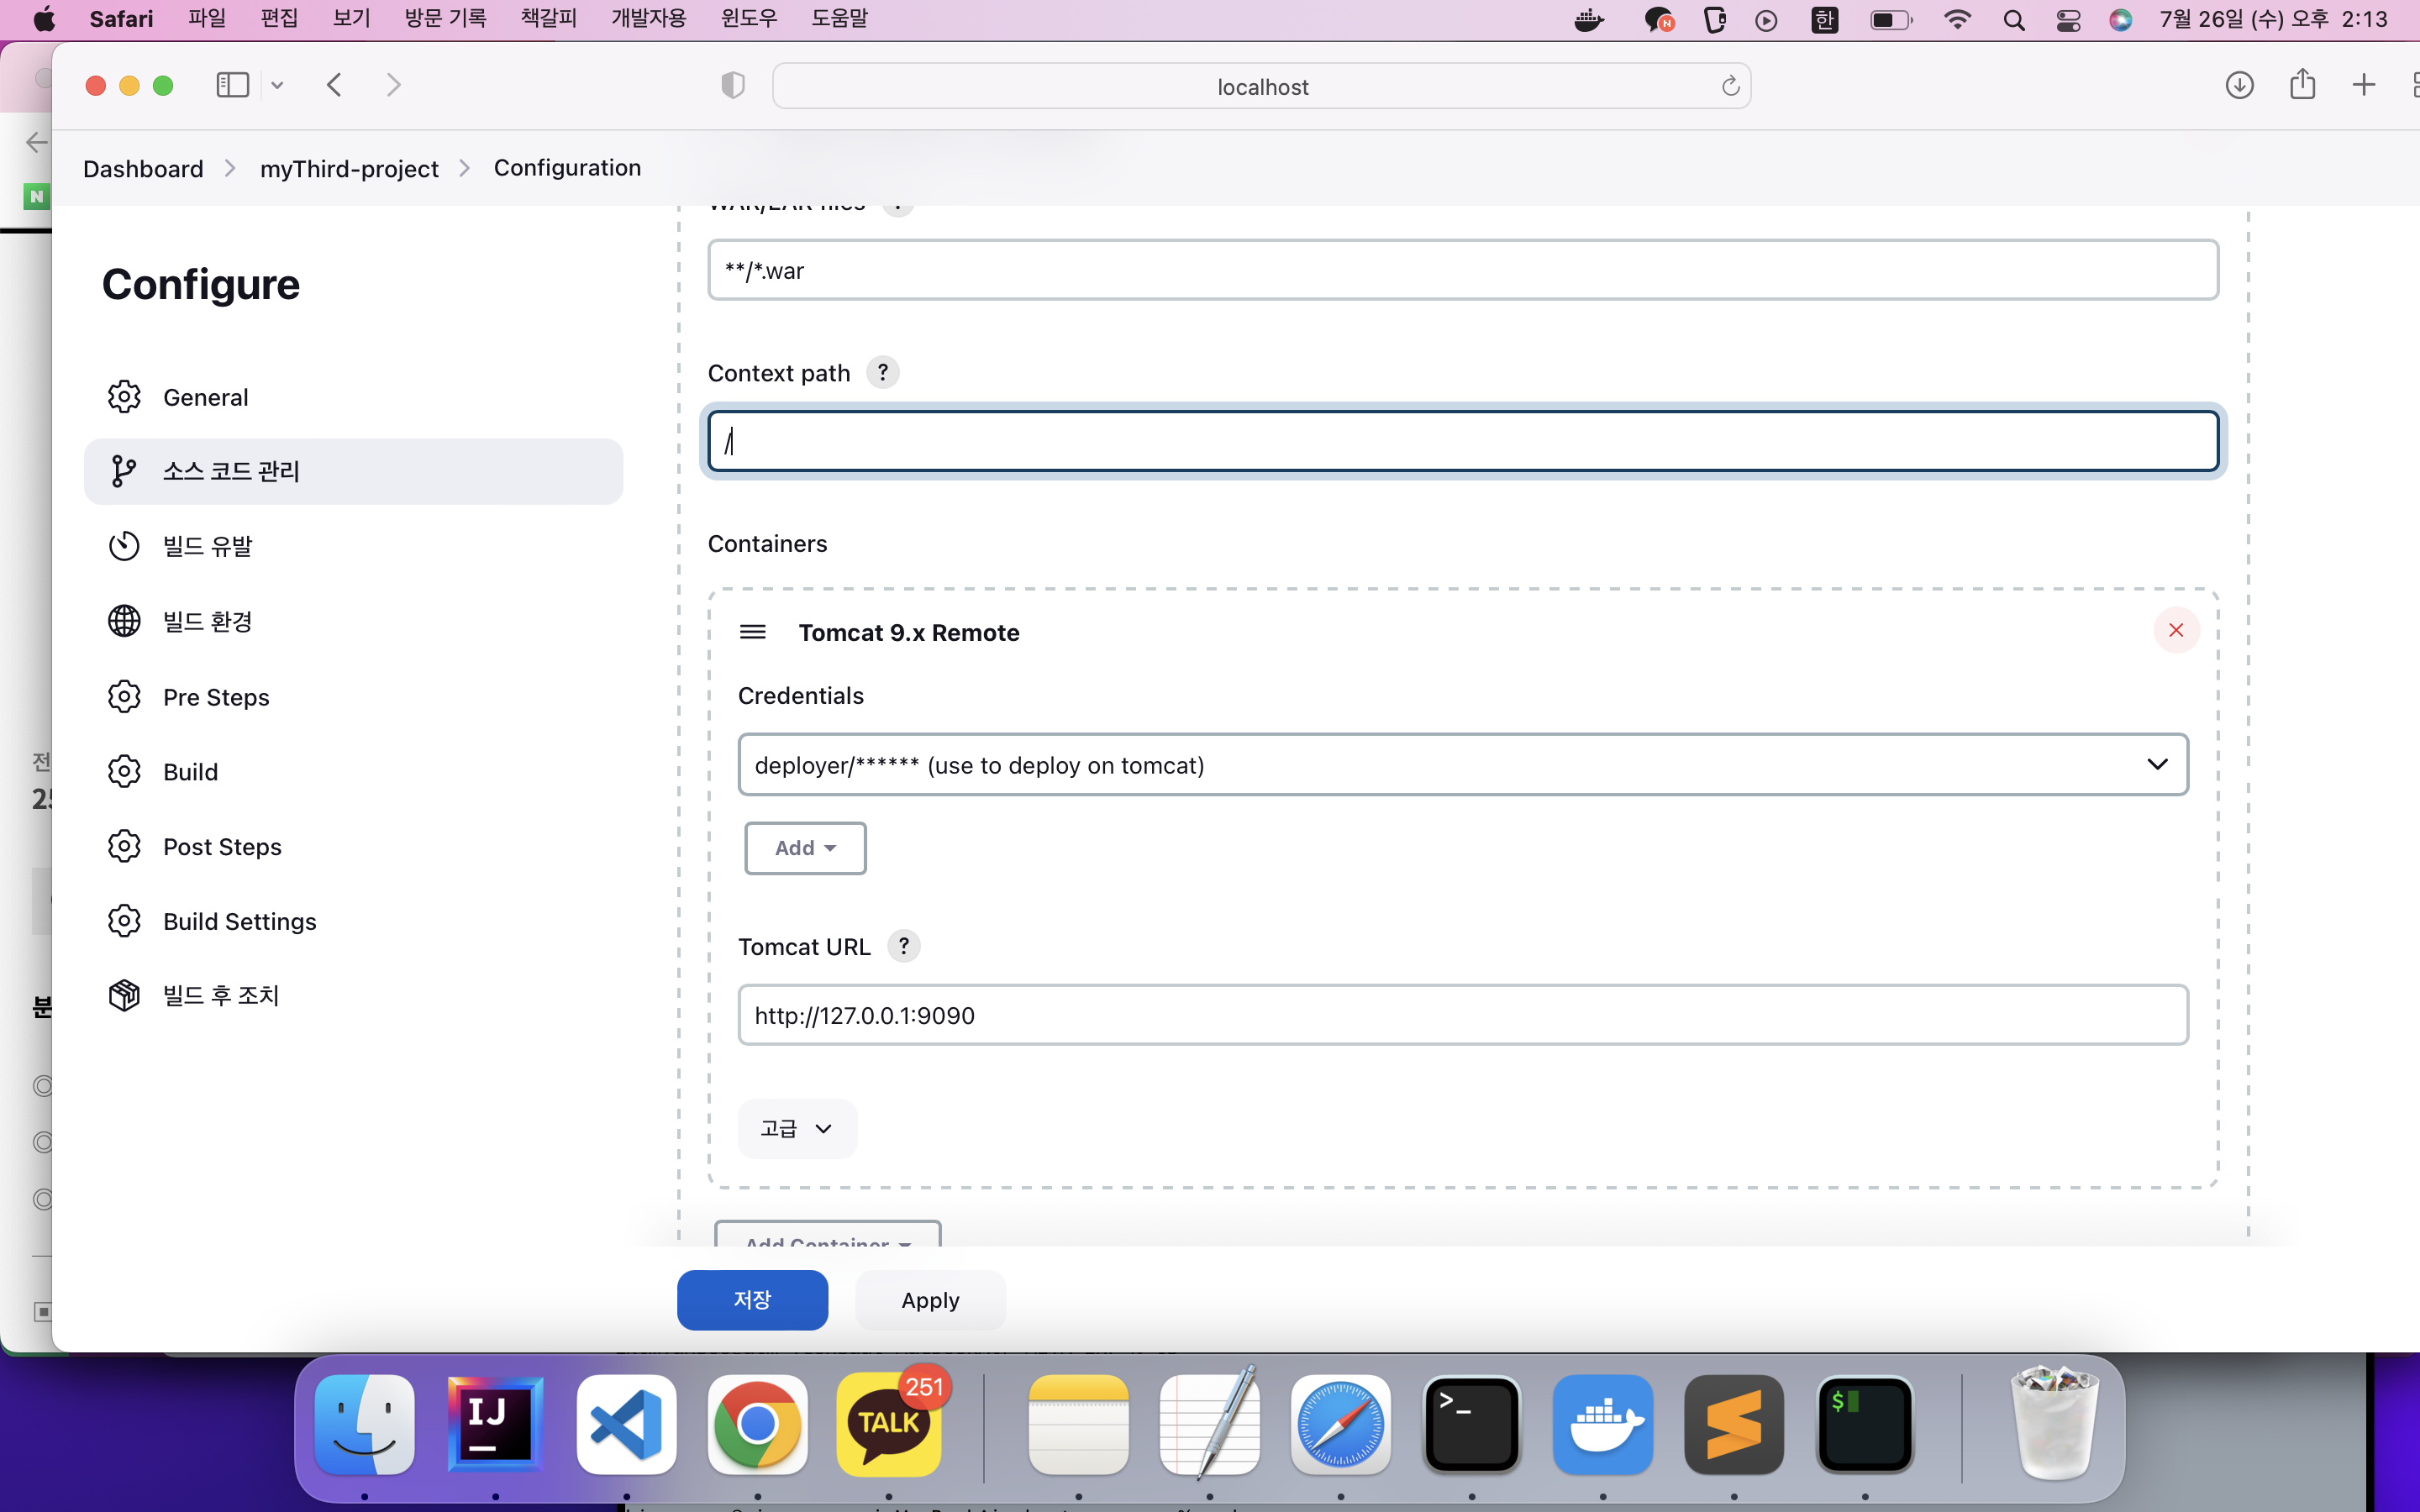Click the Apply button

point(930,1299)
